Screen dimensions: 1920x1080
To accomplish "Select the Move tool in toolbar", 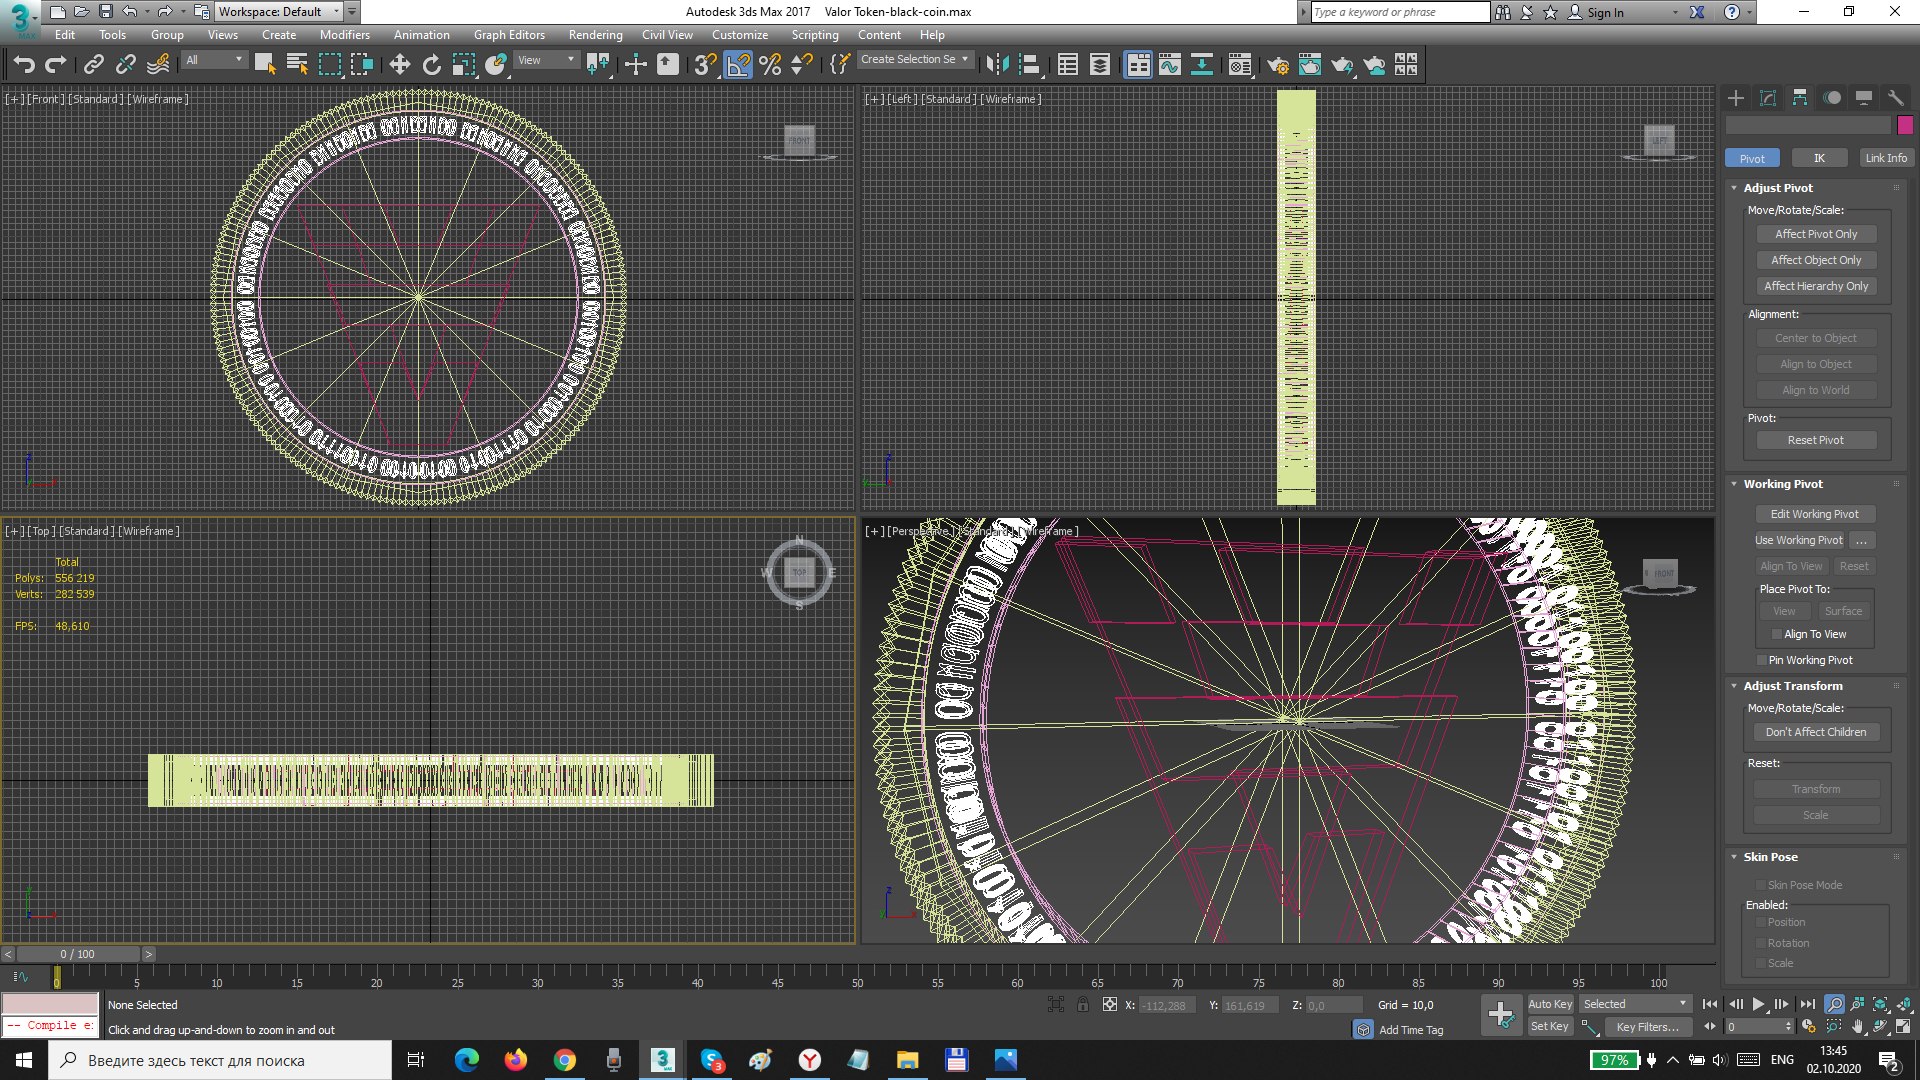I will pyautogui.click(x=399, y=65).
